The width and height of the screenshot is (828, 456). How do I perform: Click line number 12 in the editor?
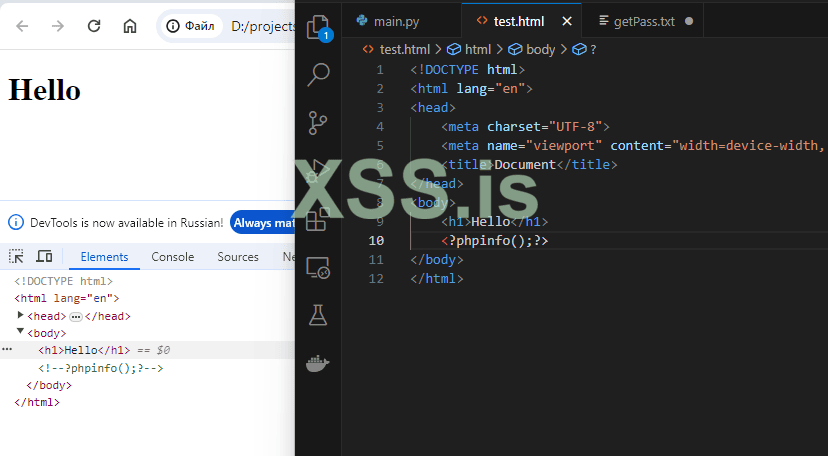click(x=376, y=279)
